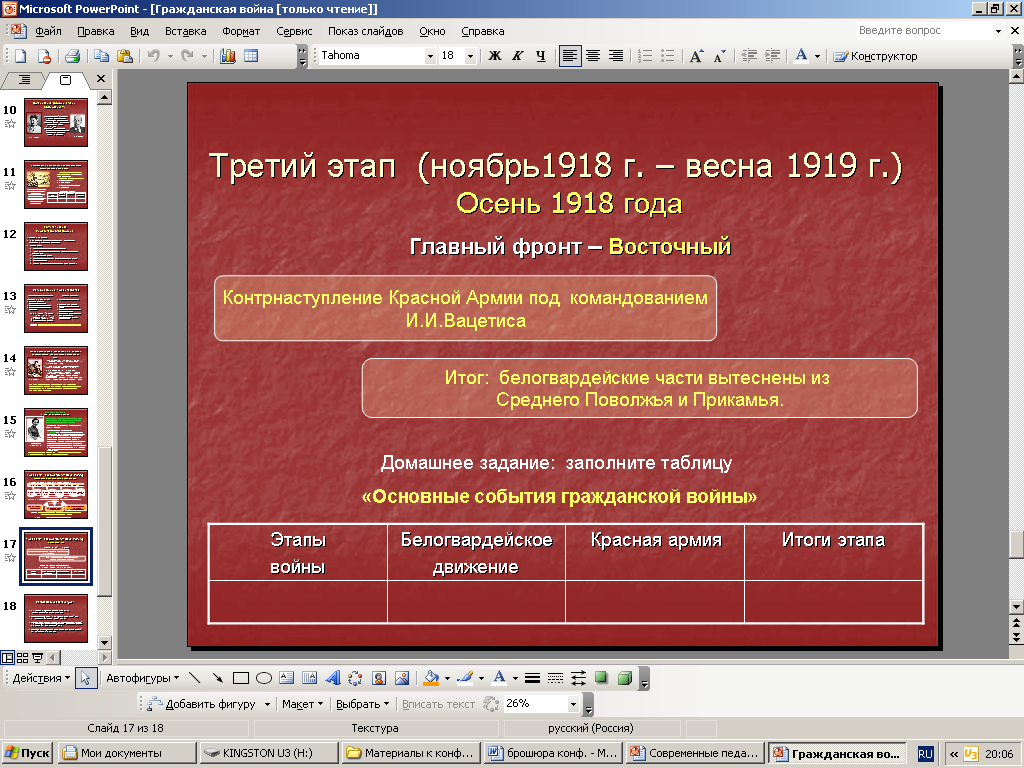Toggle bulleted list button

click(667, 56)
